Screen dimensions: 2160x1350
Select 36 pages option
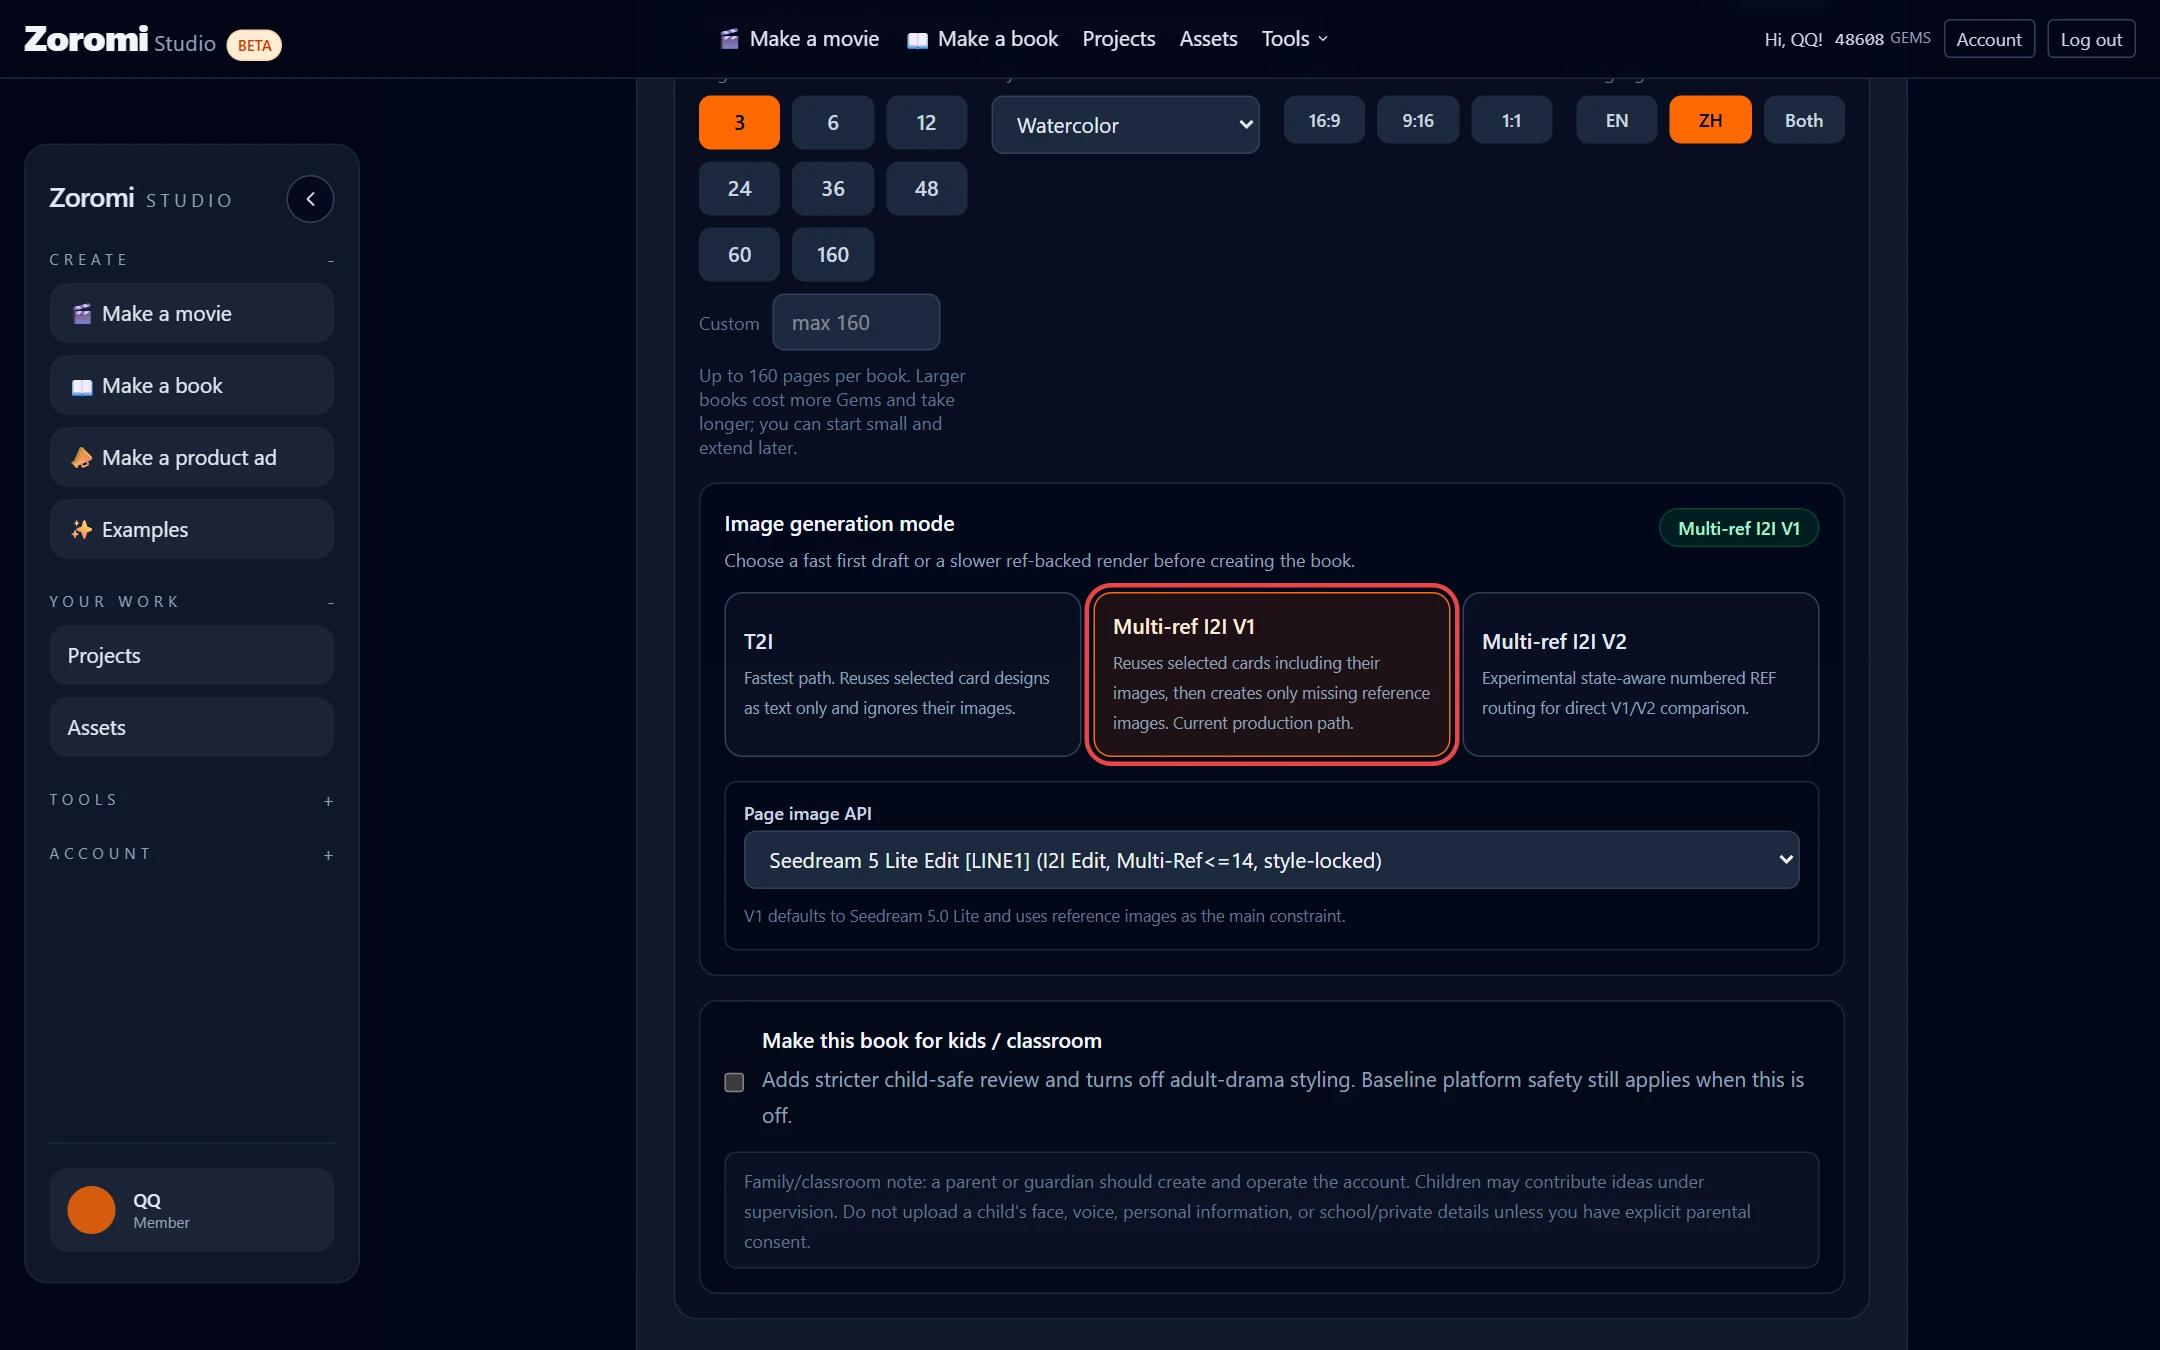[x=833, y=188]
